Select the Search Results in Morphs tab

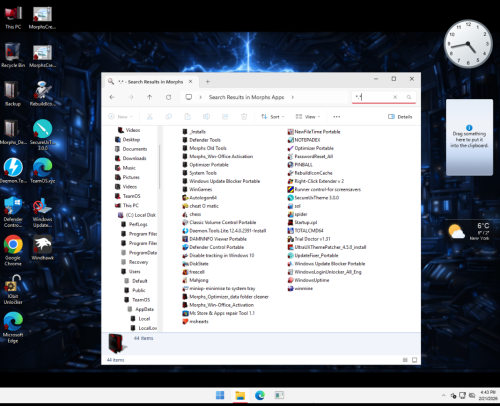[x=150, y=82]
